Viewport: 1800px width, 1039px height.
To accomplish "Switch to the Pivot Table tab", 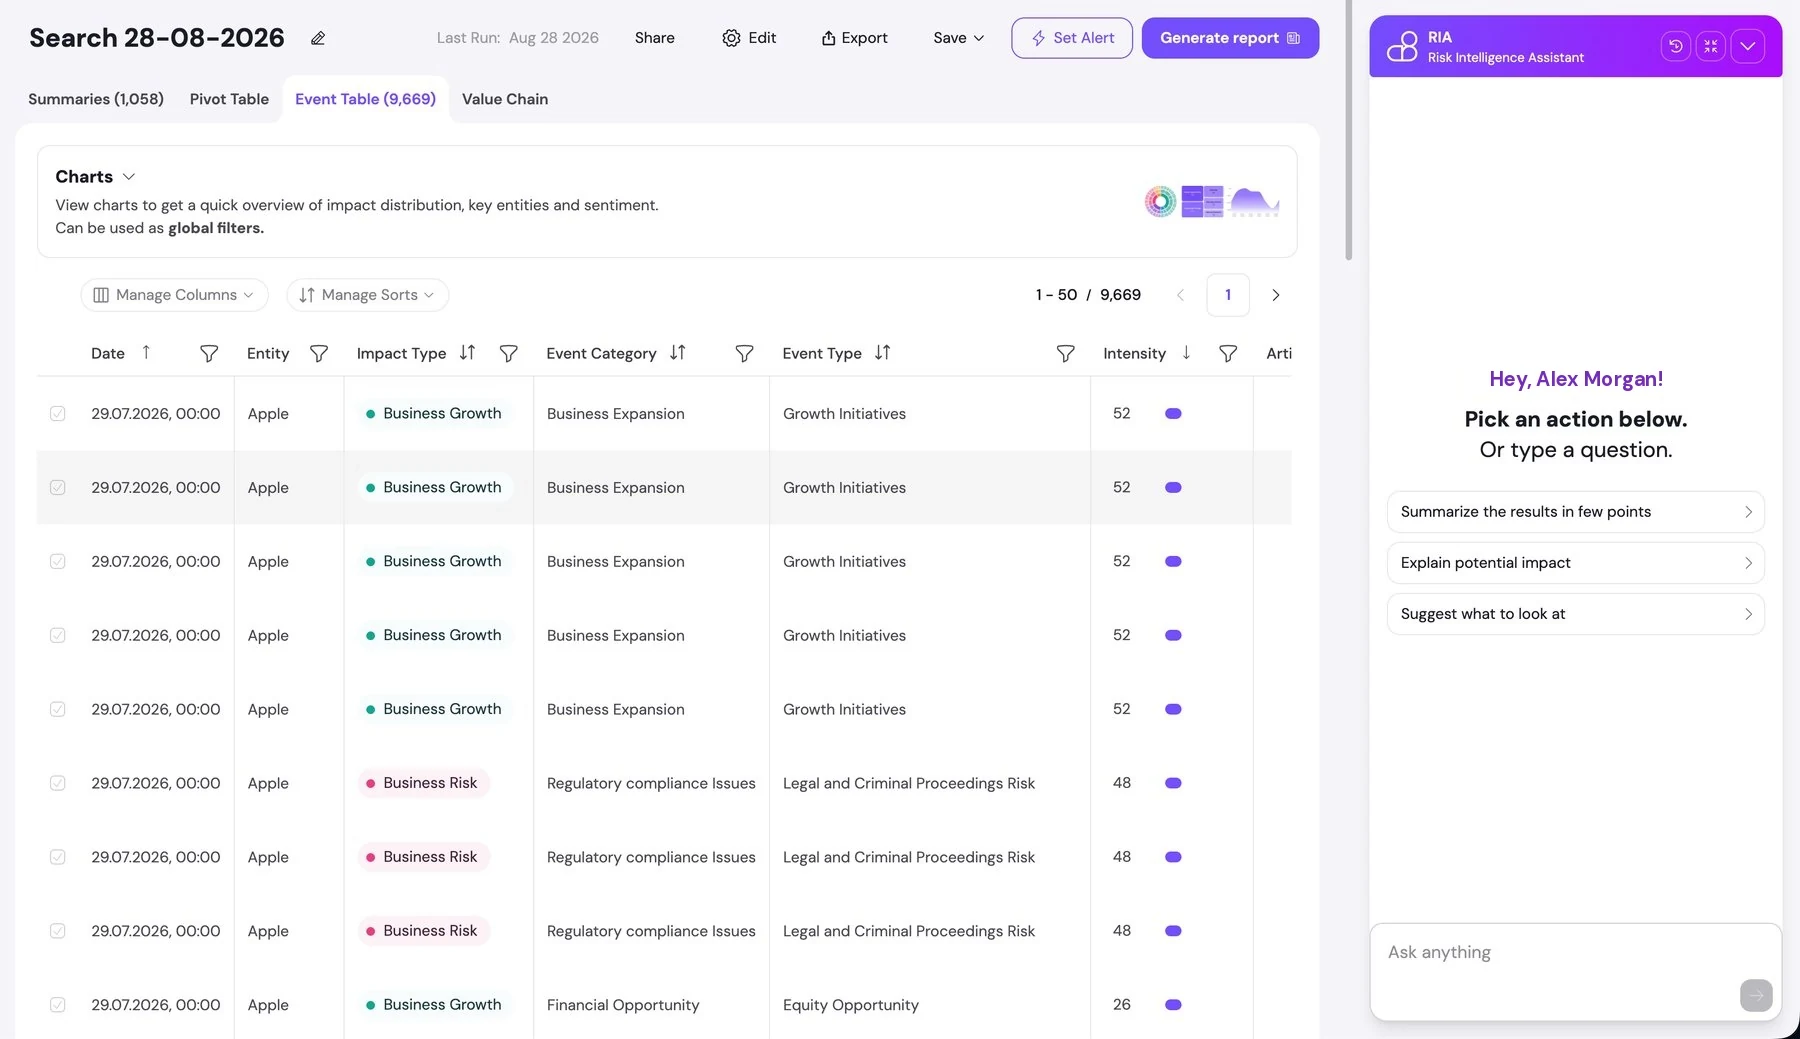I will coord(229,99).
